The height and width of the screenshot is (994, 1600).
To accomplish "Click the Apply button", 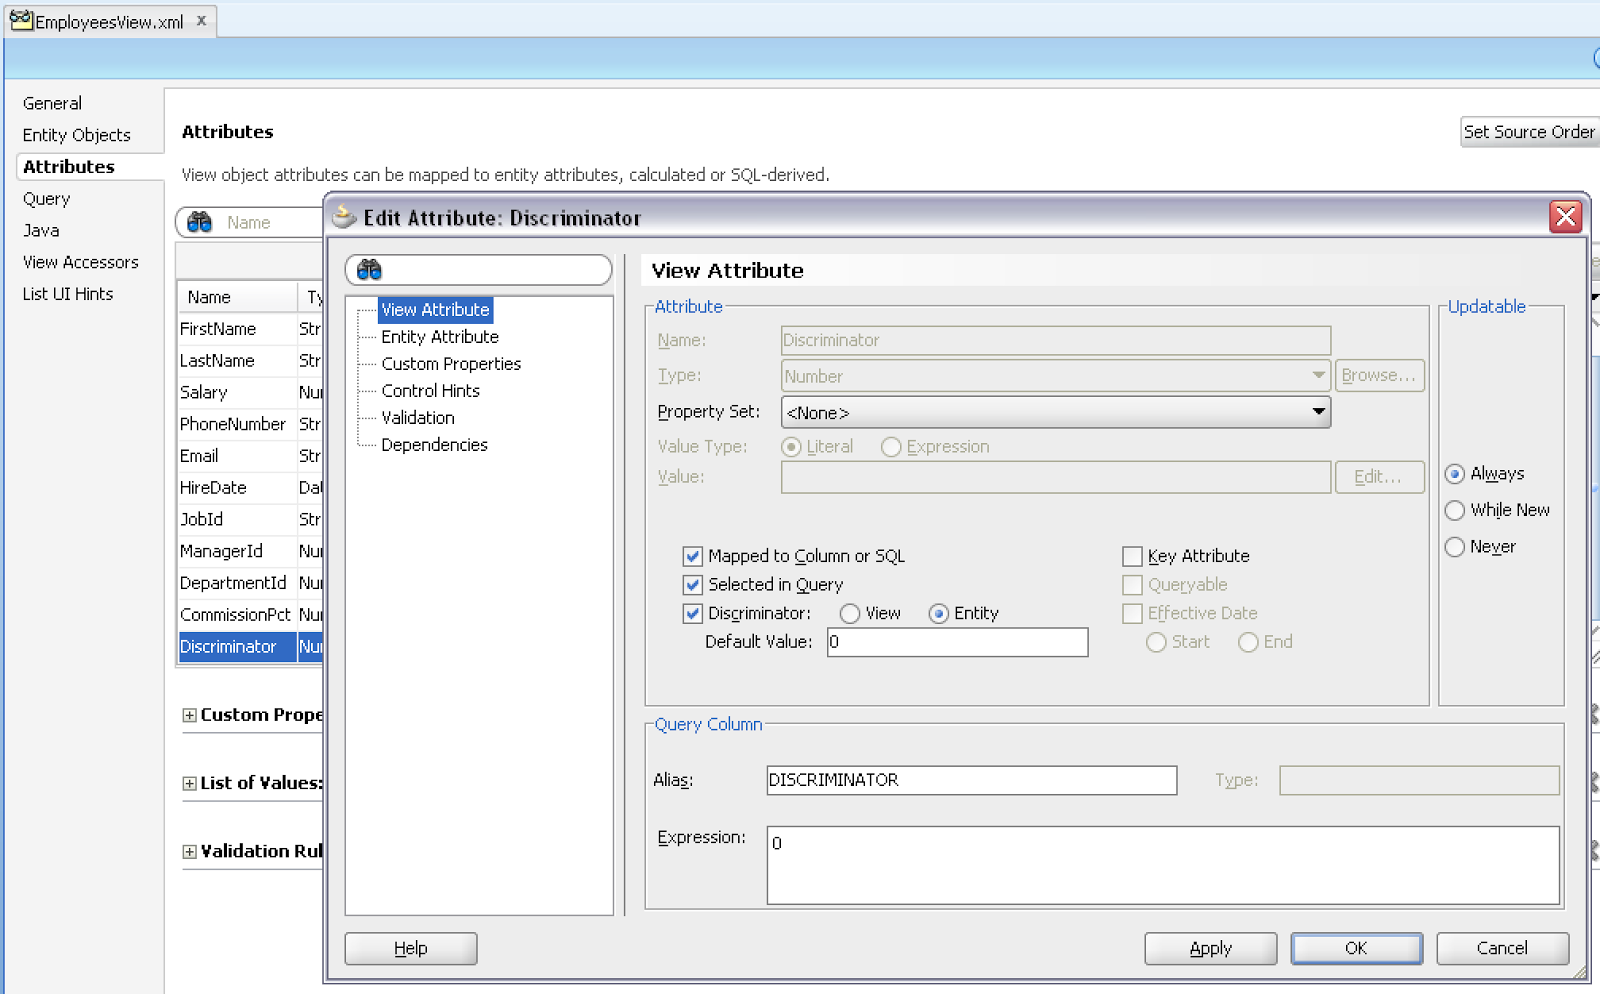I will click(x=1211, y=948).
